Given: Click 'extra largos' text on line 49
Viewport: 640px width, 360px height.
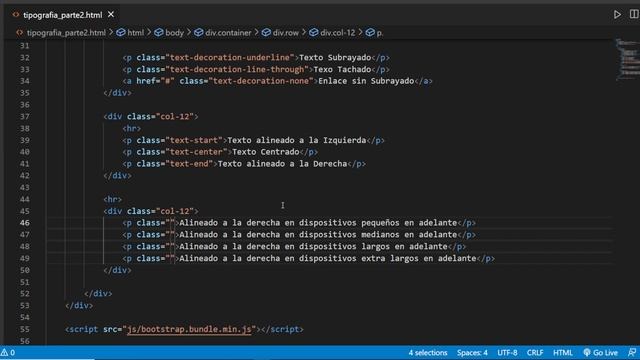Looking at the screenshot, I should [390, 258].
